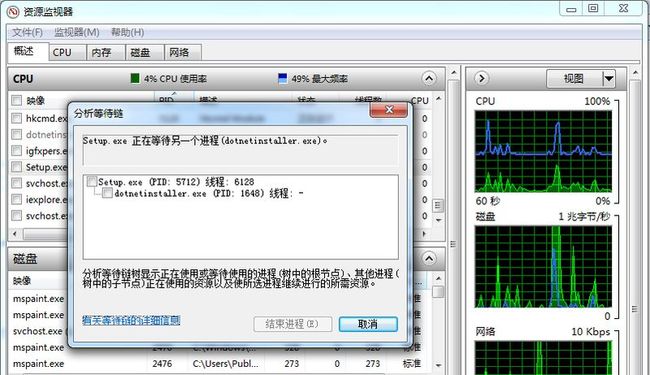Check the first svchost.exe checkbox above iexplore
The height and width of the screenshot is (375, 650).
16,183
